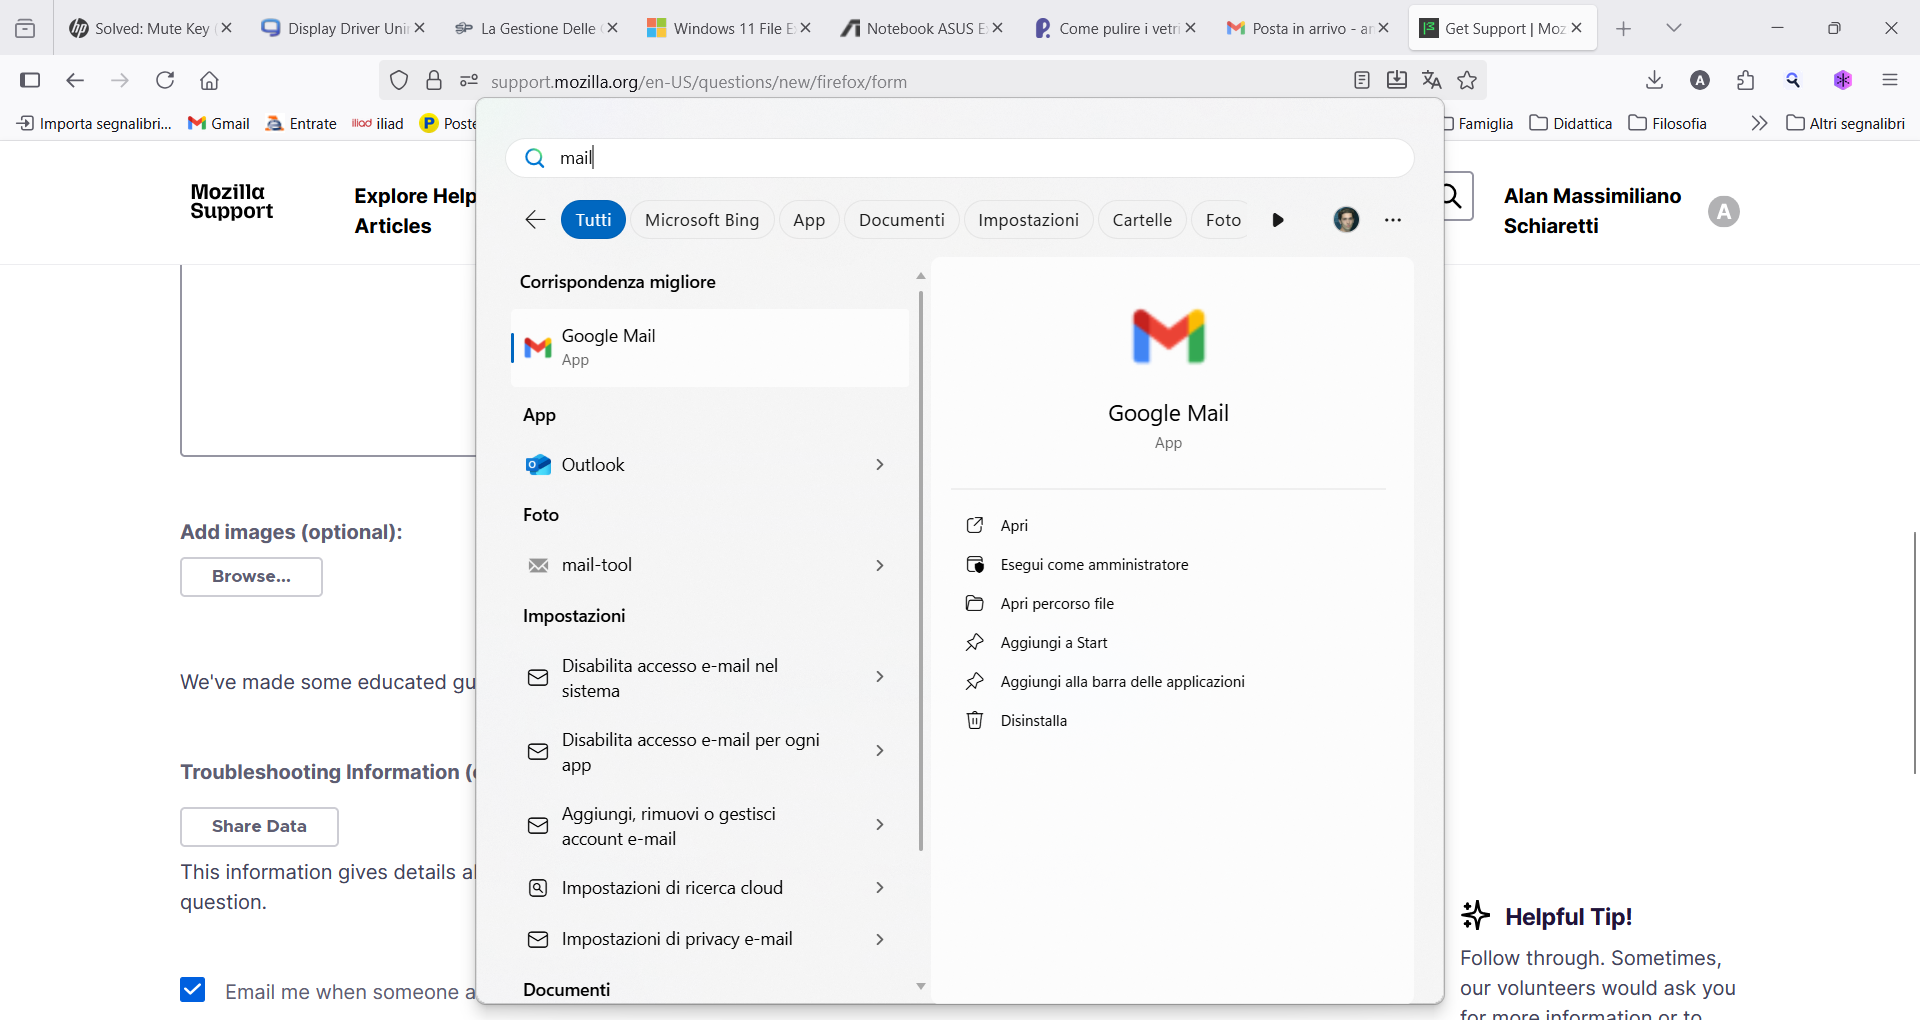This screenshot has width=1920, height=1020.
Task: Open the Firefox hamburger application menu
Action: 1889,80
